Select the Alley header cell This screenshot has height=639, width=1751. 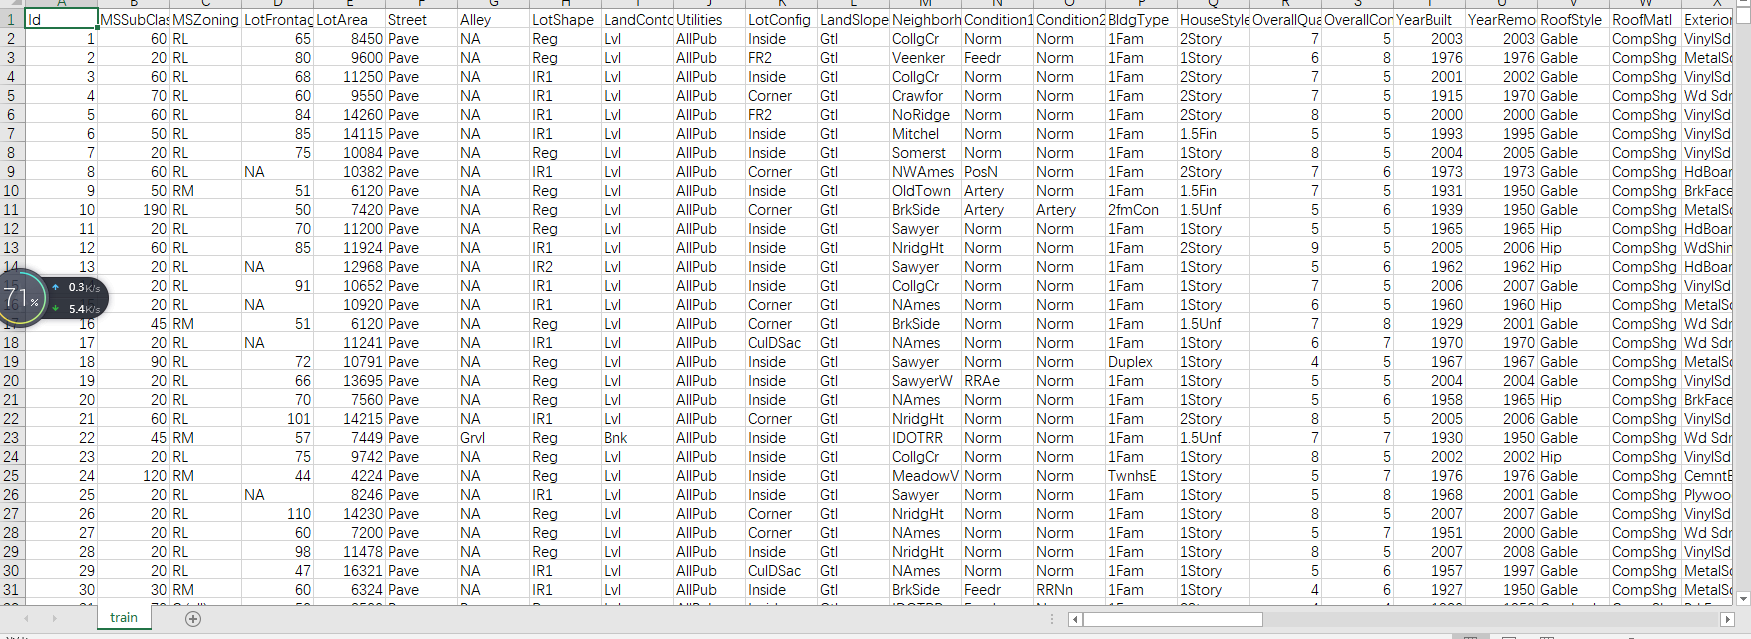click(493, 19)
